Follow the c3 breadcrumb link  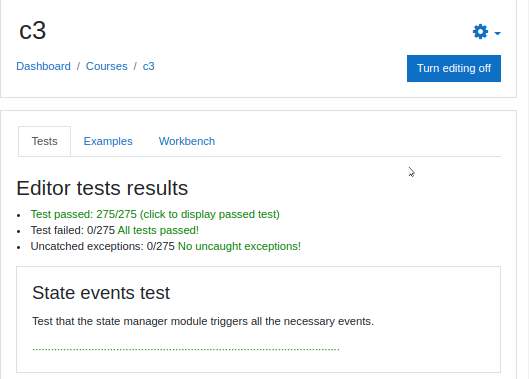tap(148, 66)
